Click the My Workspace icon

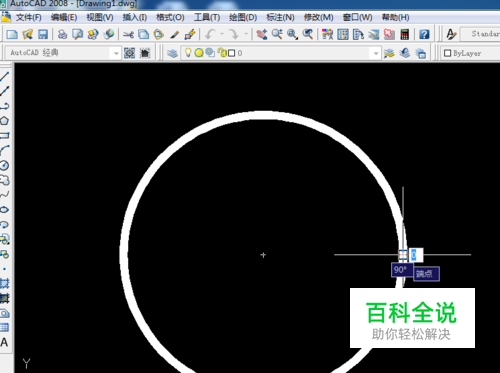[x=145, y=53]
